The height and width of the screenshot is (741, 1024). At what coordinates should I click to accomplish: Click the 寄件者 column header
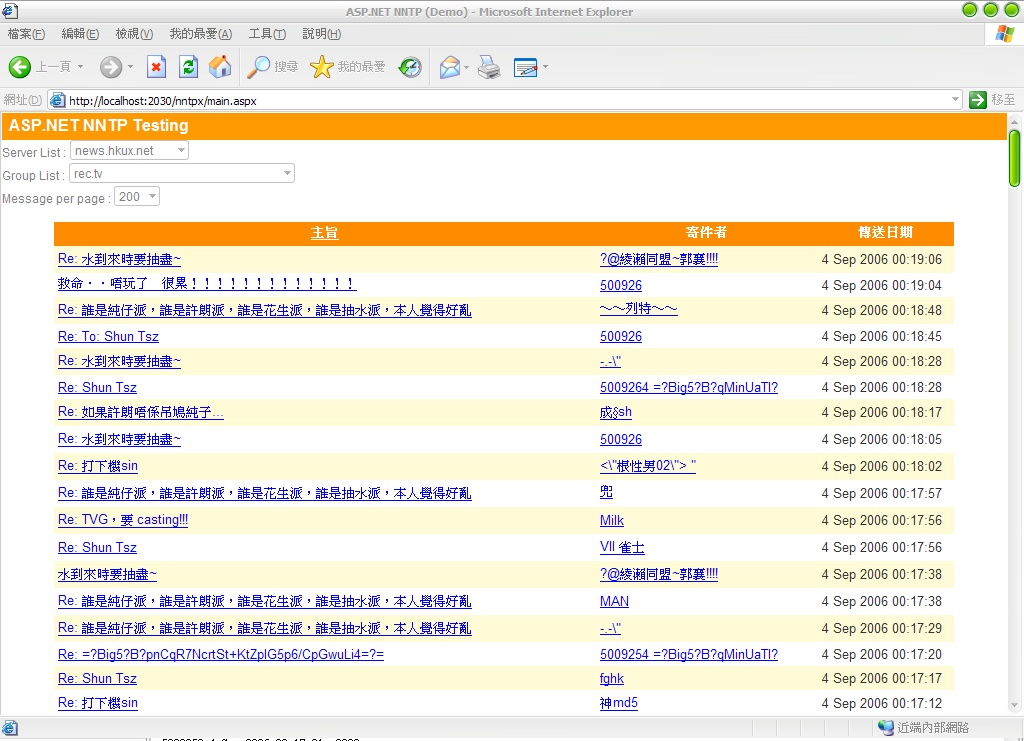[x=706, y=232]
